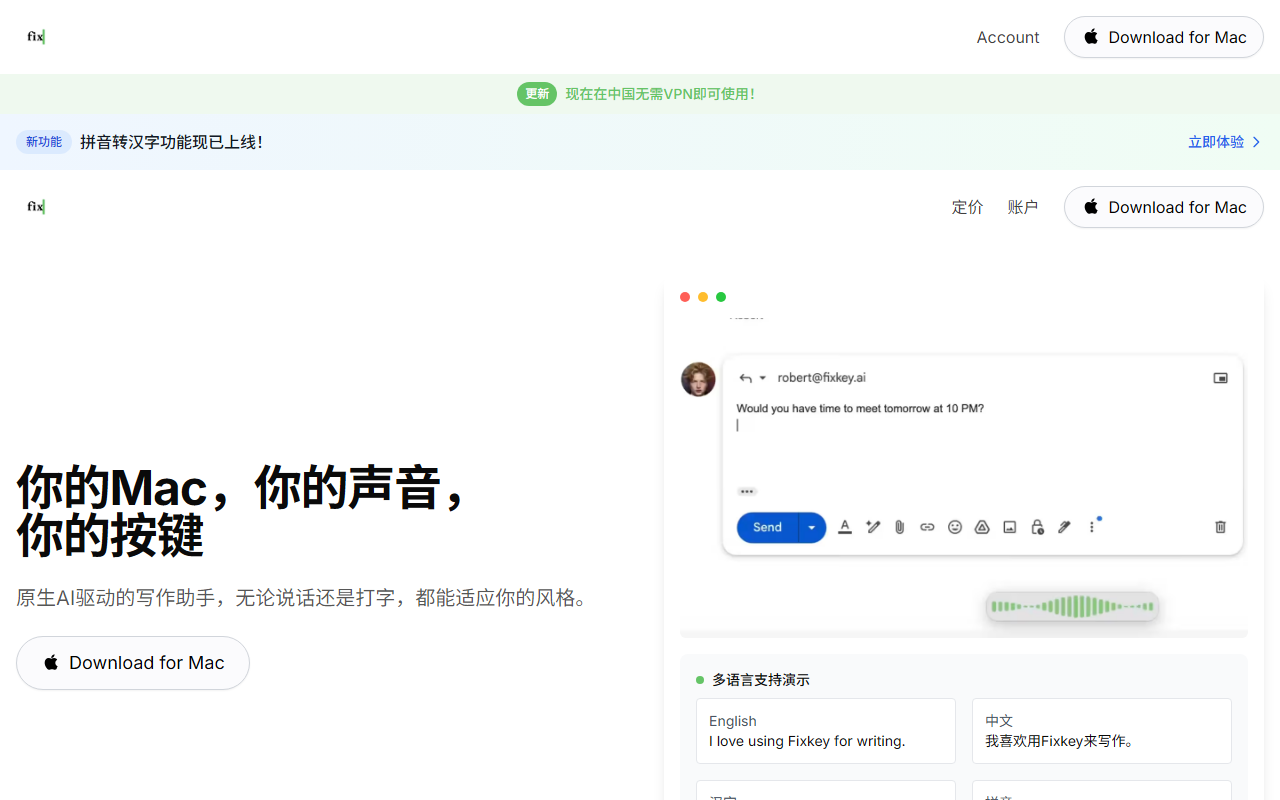Click hero section Download for Mac button
This screenshot has width=1280, height=800.
133,663
